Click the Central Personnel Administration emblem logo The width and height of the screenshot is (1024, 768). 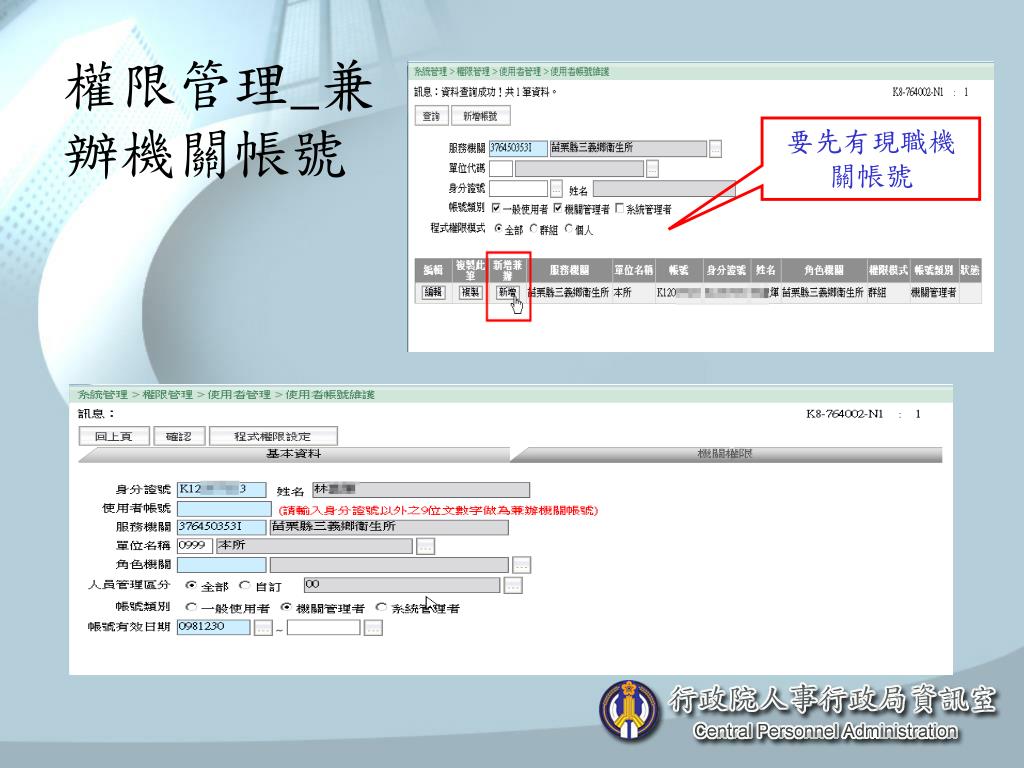[629, 710]
